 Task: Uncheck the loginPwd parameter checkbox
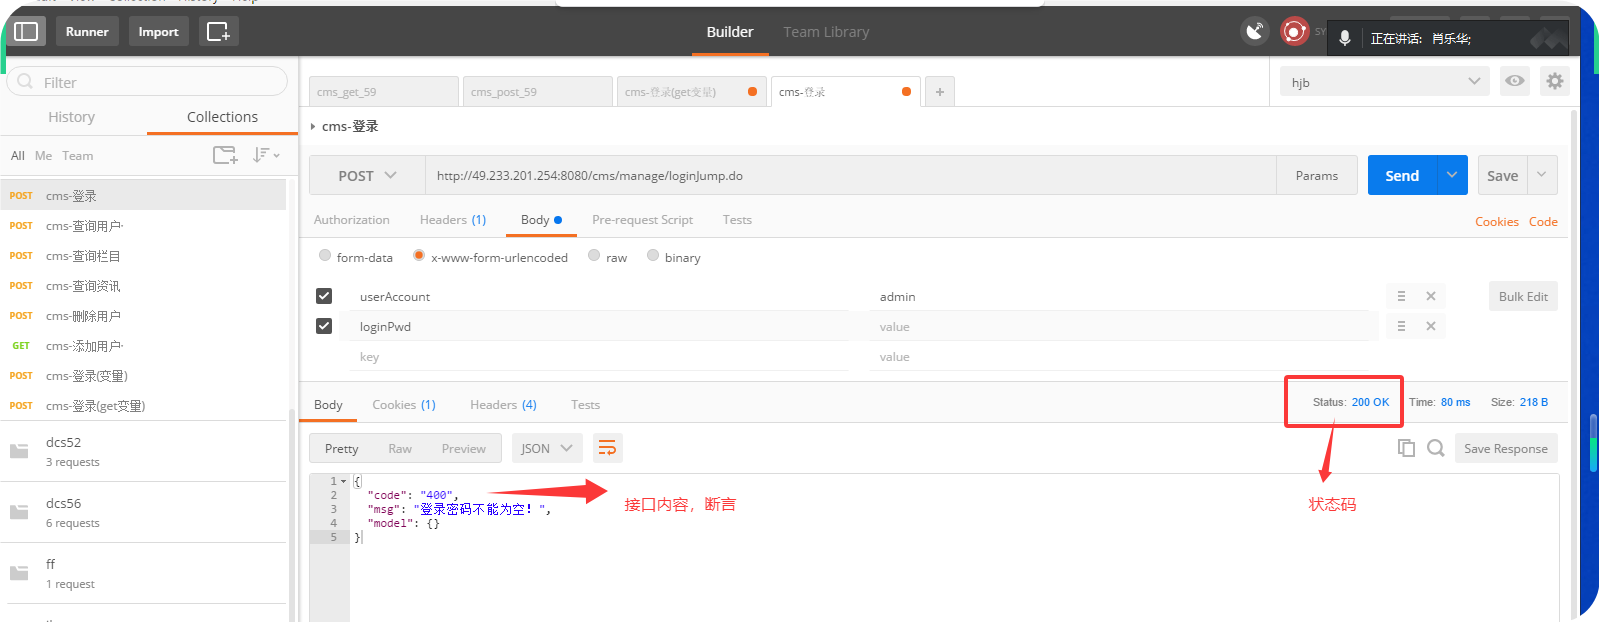(x=324, y=326)
